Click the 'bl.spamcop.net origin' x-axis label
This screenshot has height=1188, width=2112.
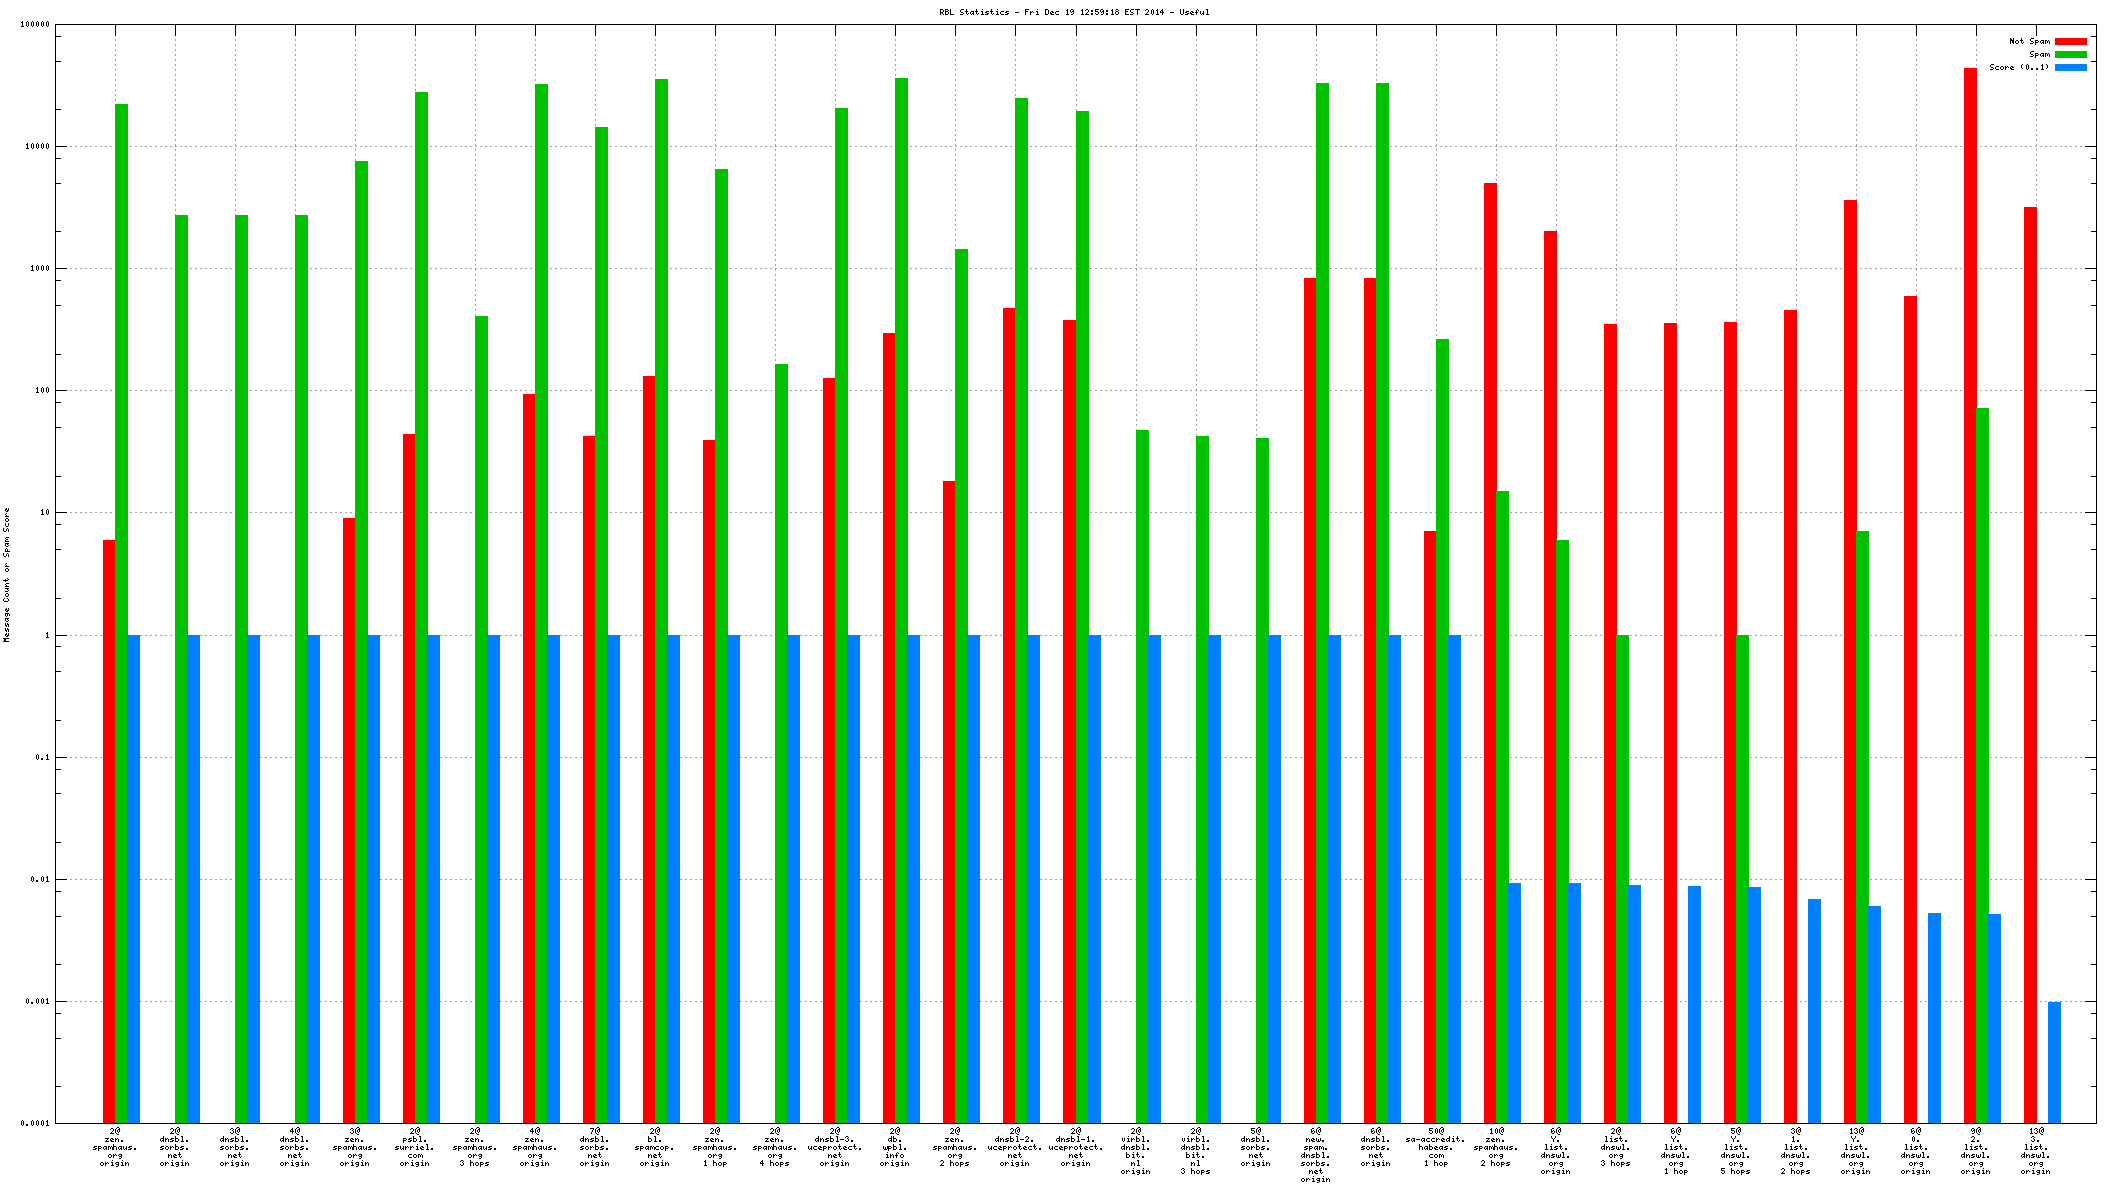(655, 1148)
